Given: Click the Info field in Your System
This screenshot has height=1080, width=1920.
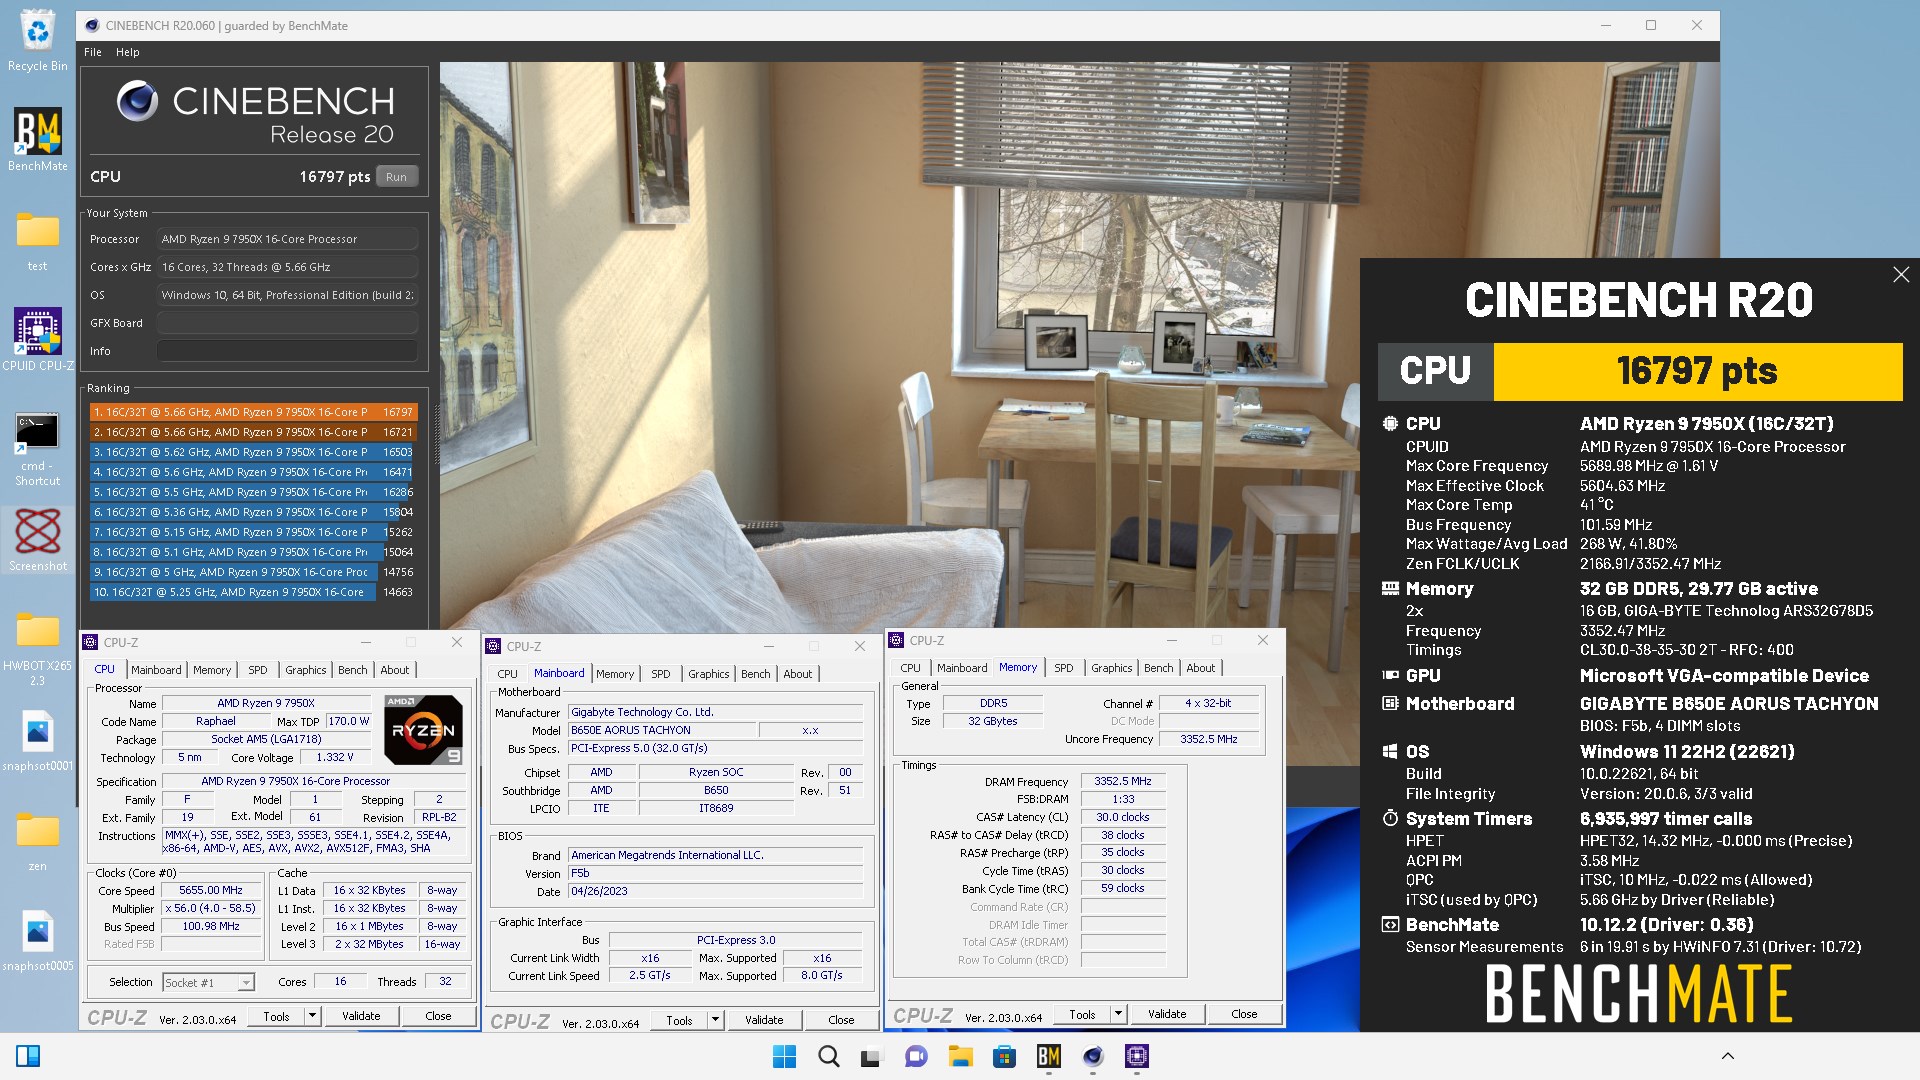Looking at the screenshot, I should [x=287, y=351].
